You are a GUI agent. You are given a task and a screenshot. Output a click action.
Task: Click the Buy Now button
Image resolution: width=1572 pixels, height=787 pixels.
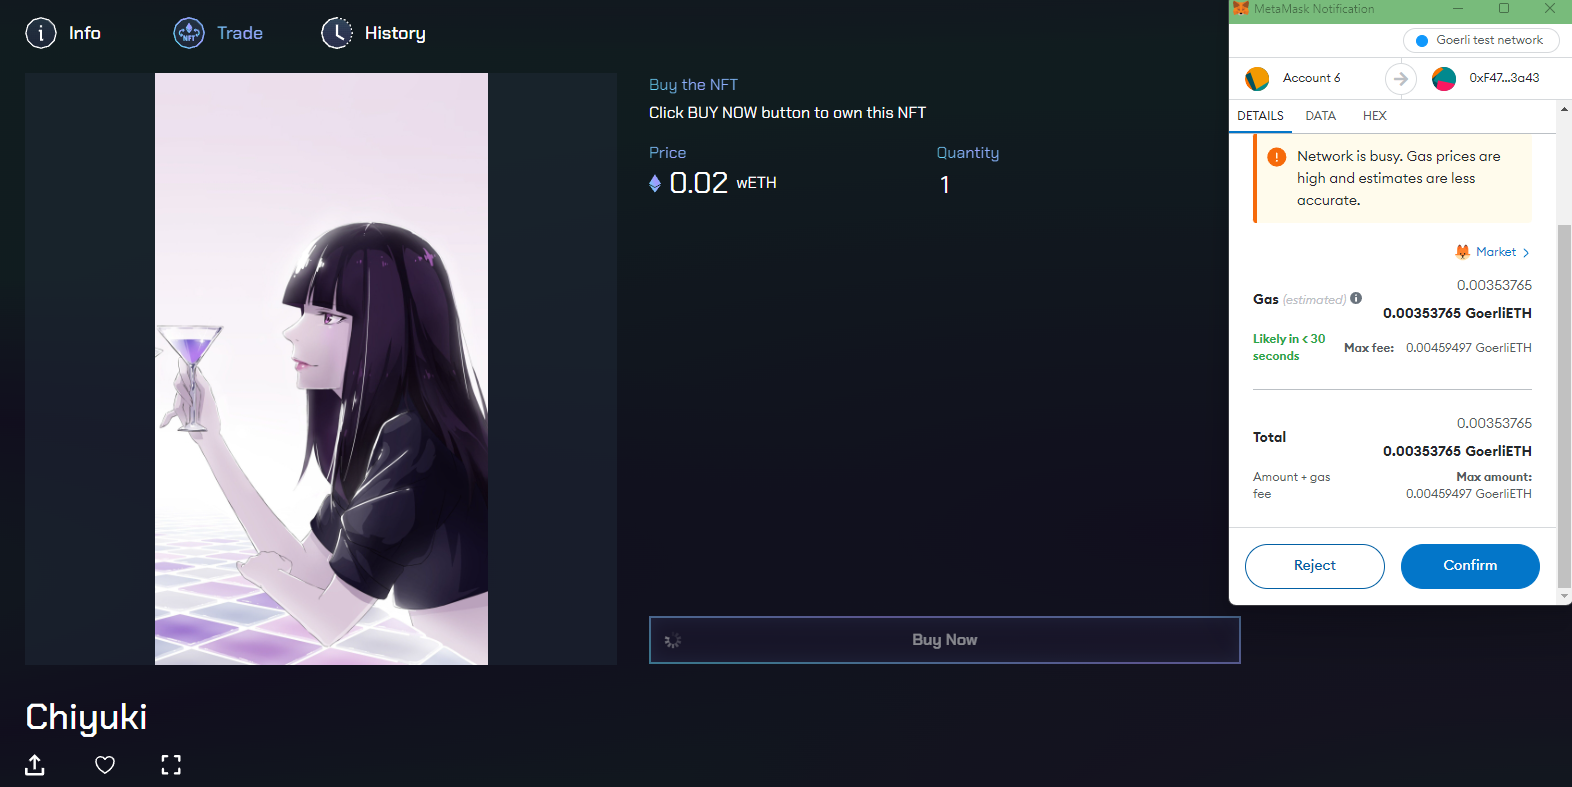(945, 640)
